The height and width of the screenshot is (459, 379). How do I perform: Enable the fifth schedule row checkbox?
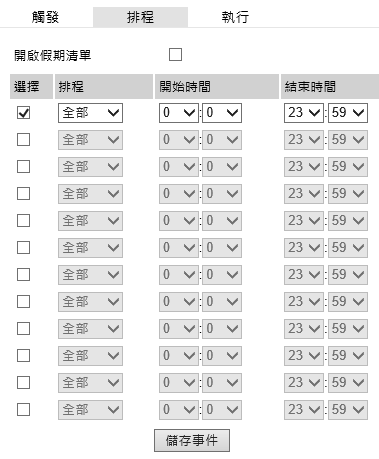pyautogui.click(x=23, y=221)
